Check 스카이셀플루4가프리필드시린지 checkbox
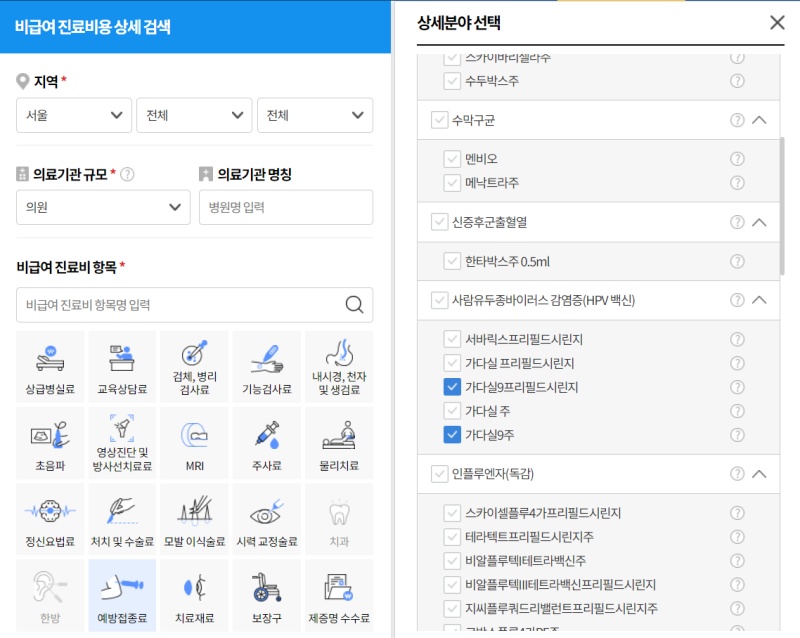The height and width of the screenshot is (638, 800). [x=452, y=512]
